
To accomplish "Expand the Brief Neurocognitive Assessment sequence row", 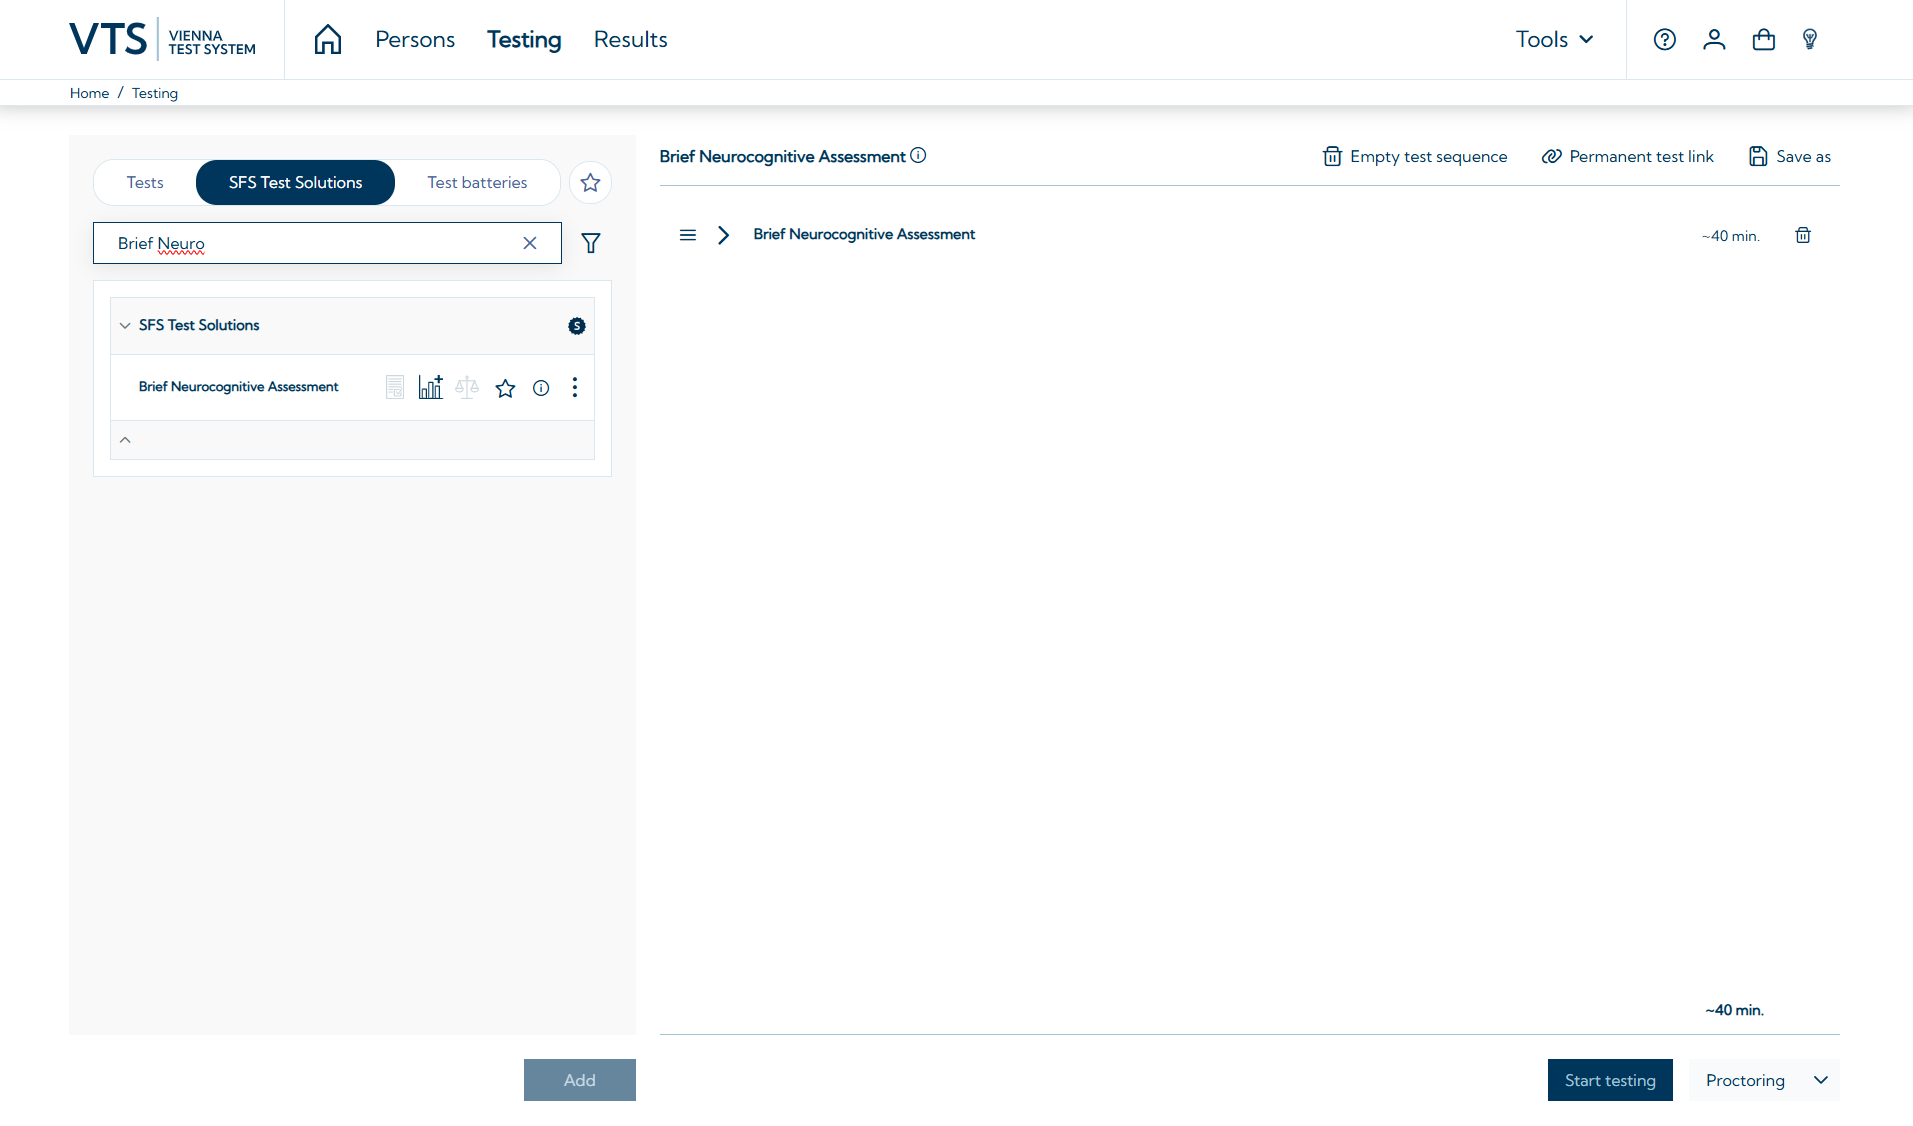I will pyautogui.click(x=724, y=235).
